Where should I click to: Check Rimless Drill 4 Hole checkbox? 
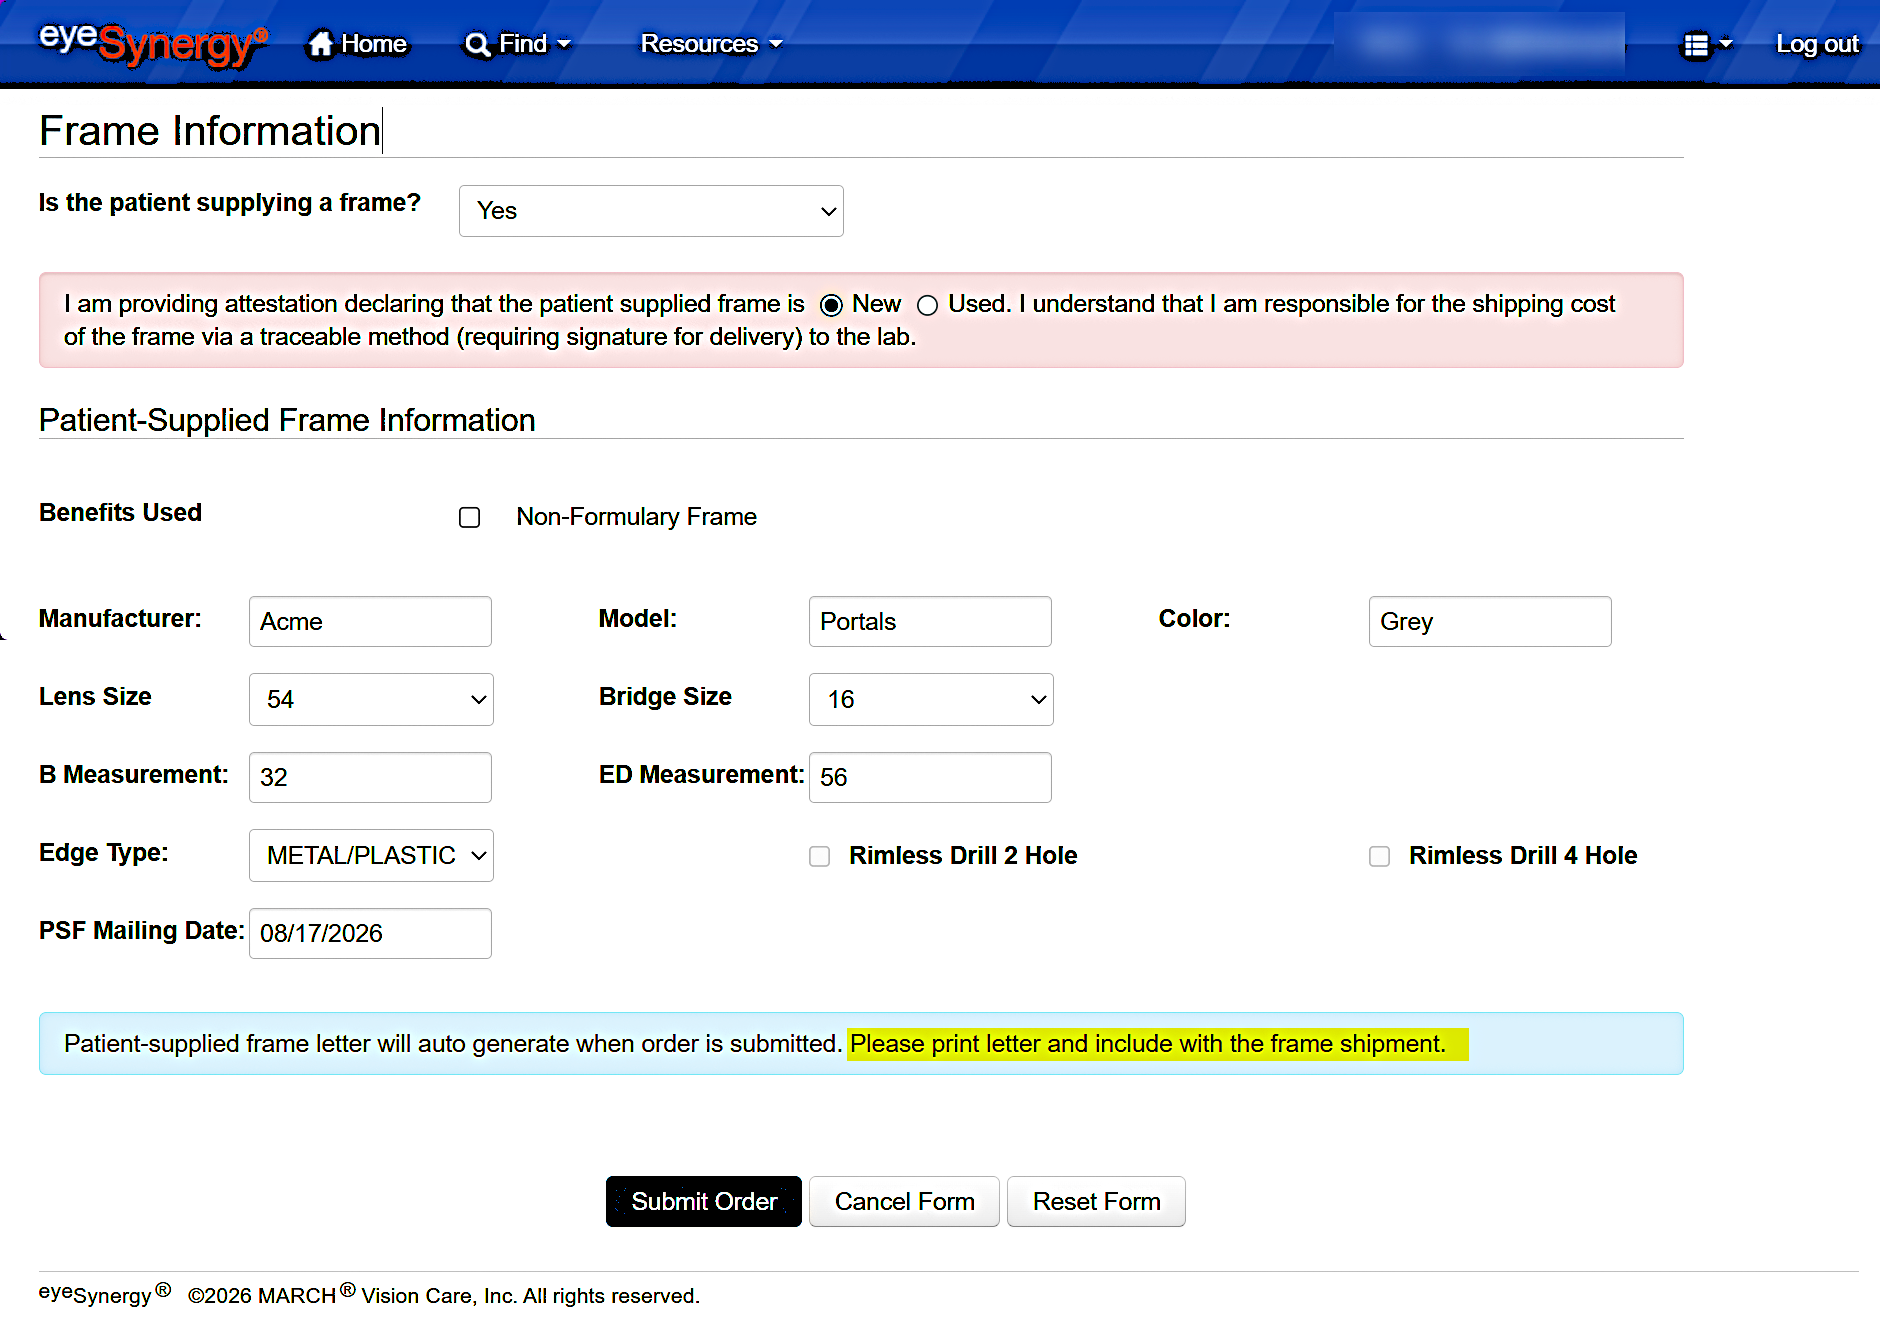point(1379,856)
